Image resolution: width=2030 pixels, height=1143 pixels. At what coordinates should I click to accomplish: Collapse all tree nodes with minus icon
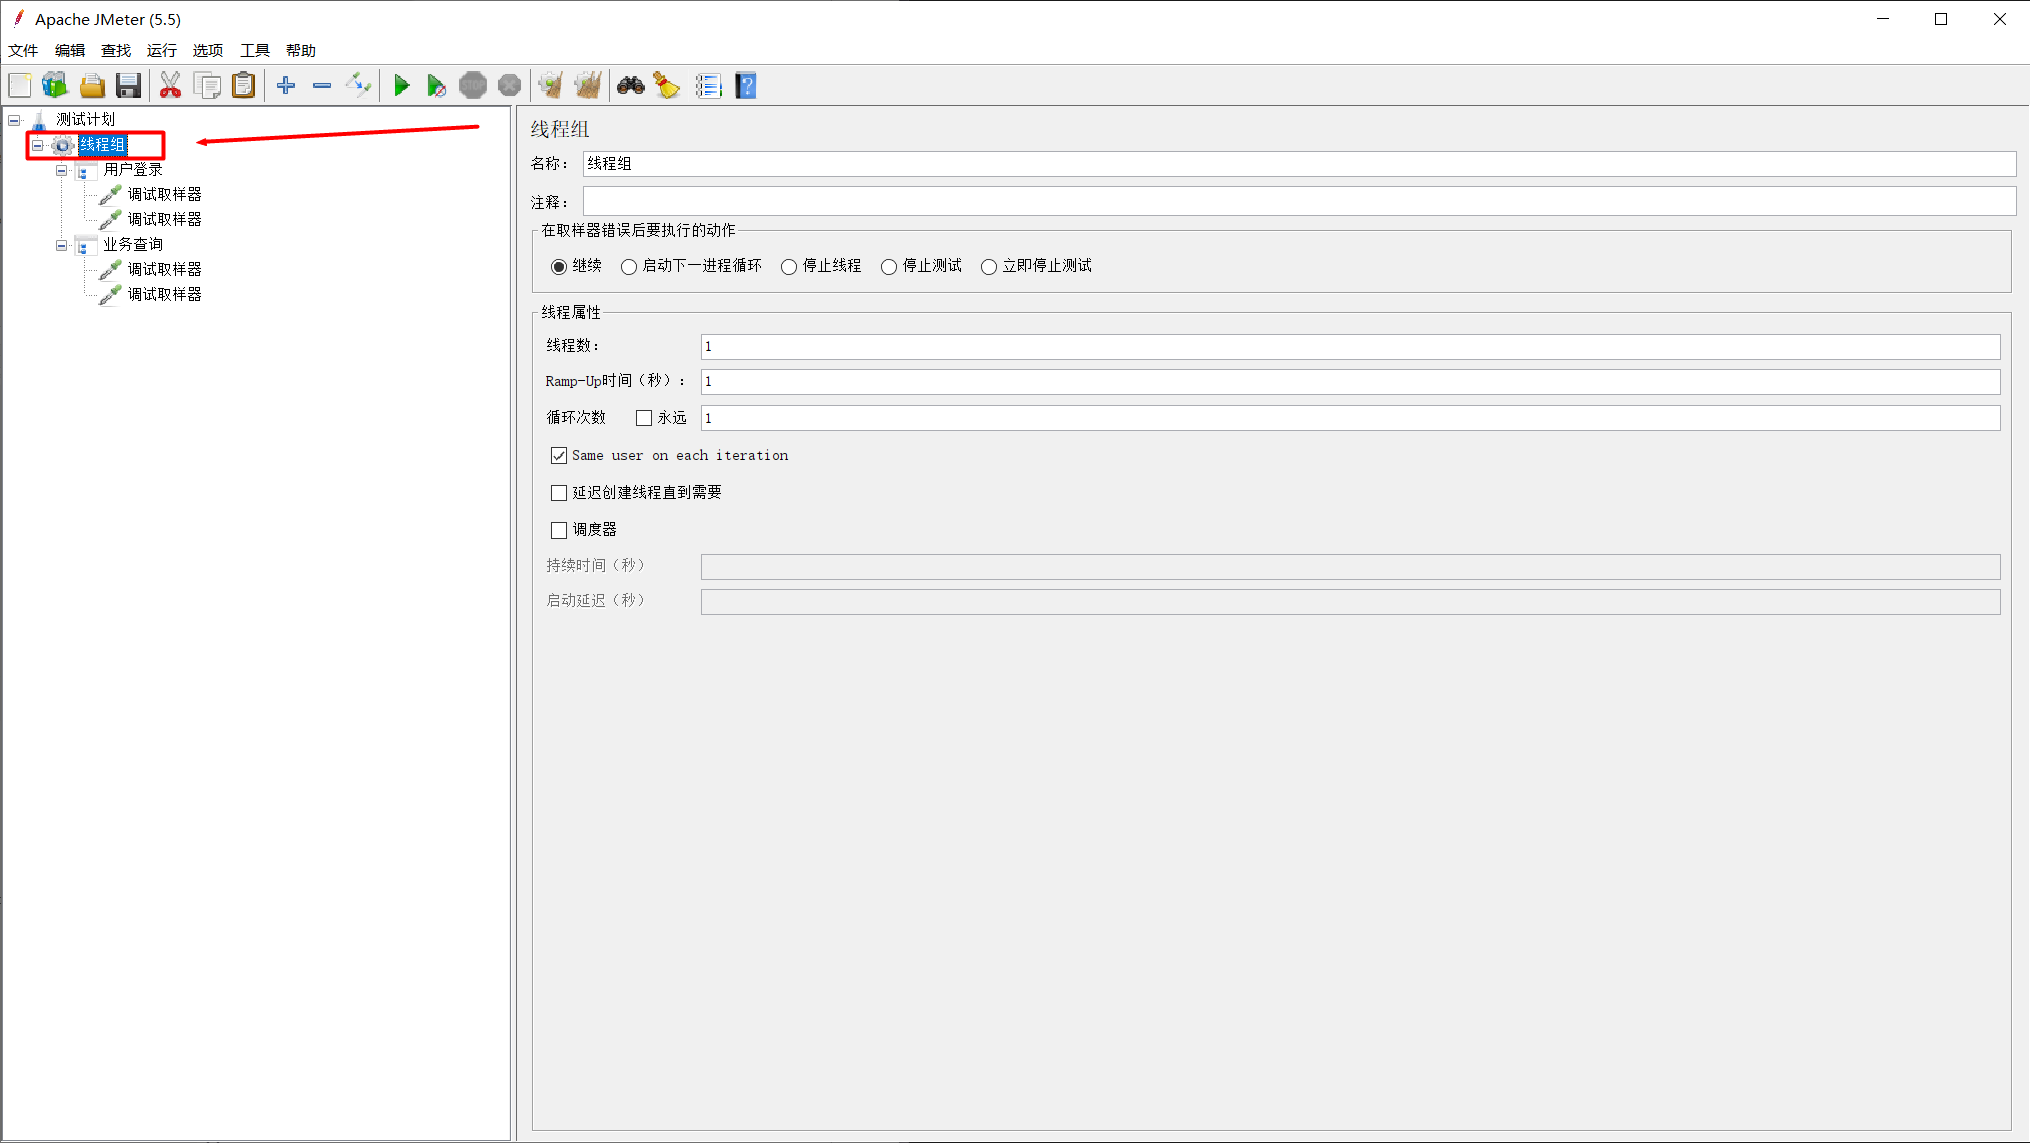click(322, 86)
